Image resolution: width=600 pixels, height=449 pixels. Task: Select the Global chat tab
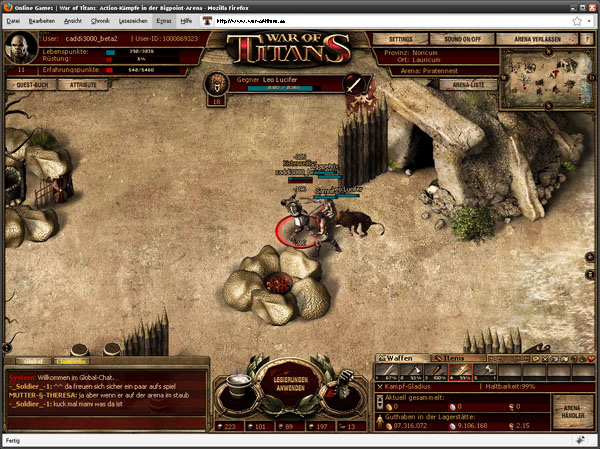click(x=33, y=360)
